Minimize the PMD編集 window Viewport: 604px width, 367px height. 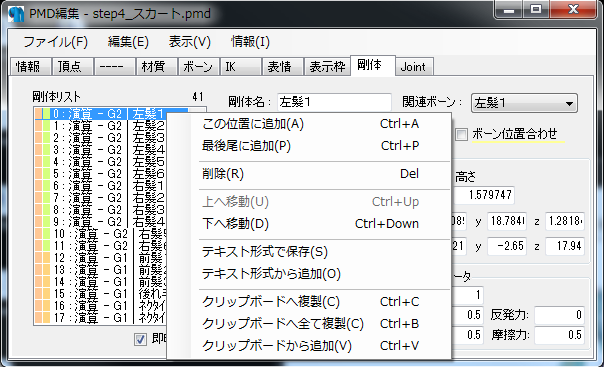pos(509,9)
